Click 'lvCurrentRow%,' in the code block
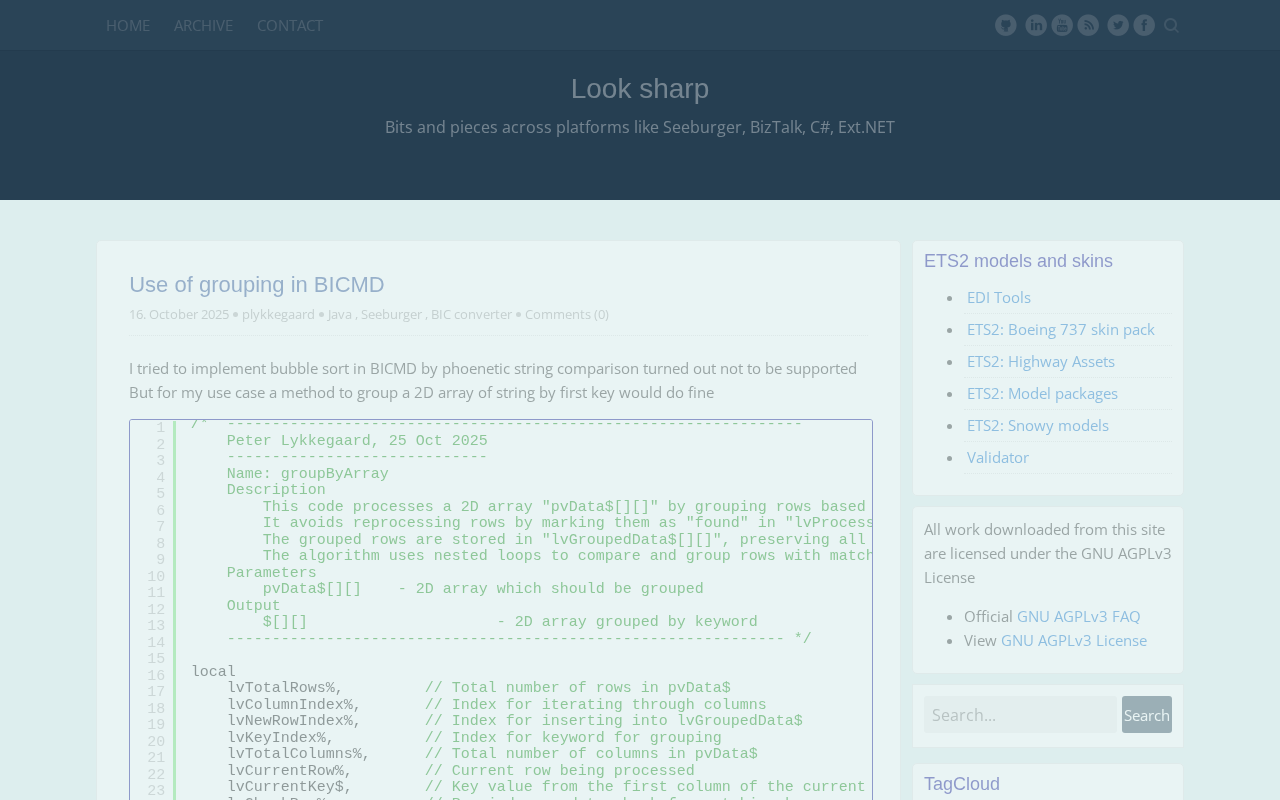Image resolution: width=1280 pixels, height=800 pixels. (x=290, y=771)
